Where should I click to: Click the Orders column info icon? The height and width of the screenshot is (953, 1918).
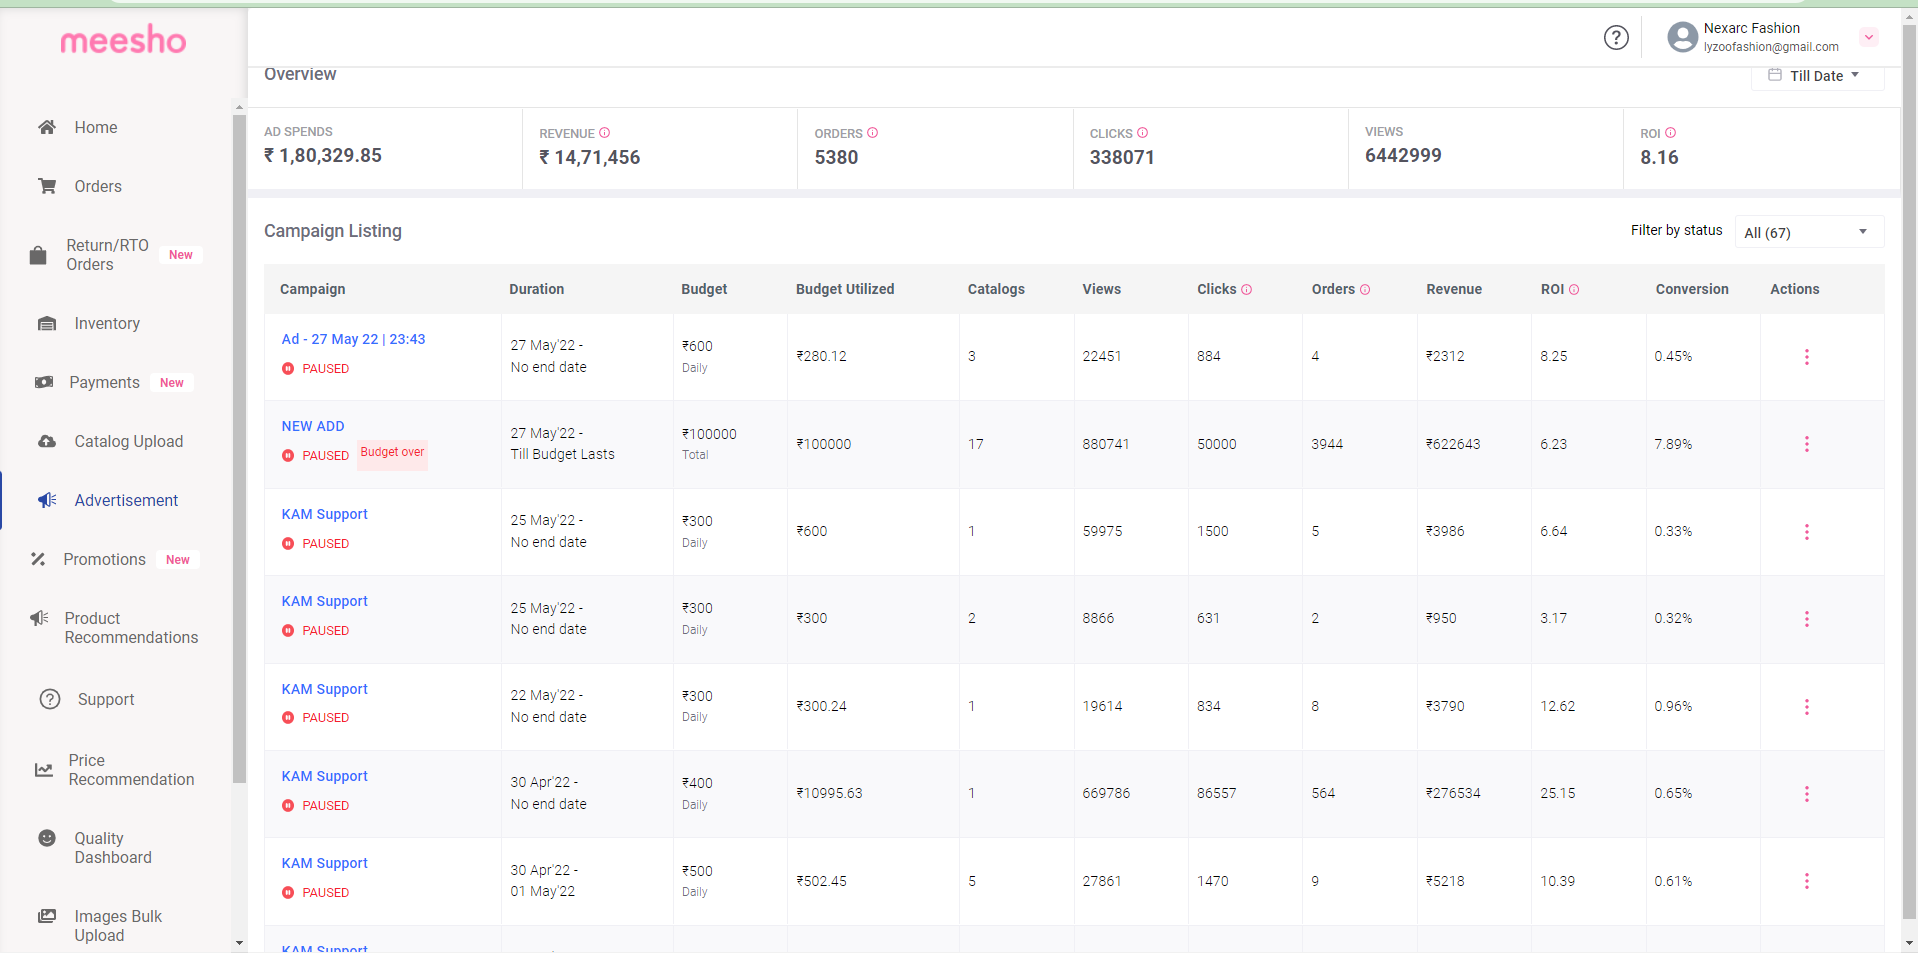click(1365, 290)
